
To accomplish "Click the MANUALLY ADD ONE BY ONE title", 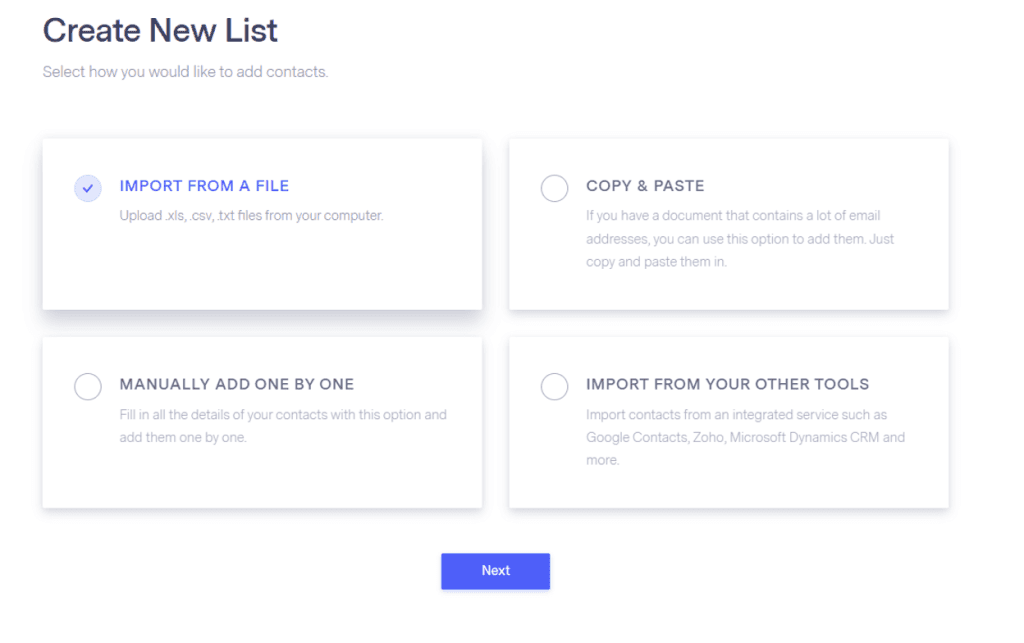I will [x=237, y=384].
